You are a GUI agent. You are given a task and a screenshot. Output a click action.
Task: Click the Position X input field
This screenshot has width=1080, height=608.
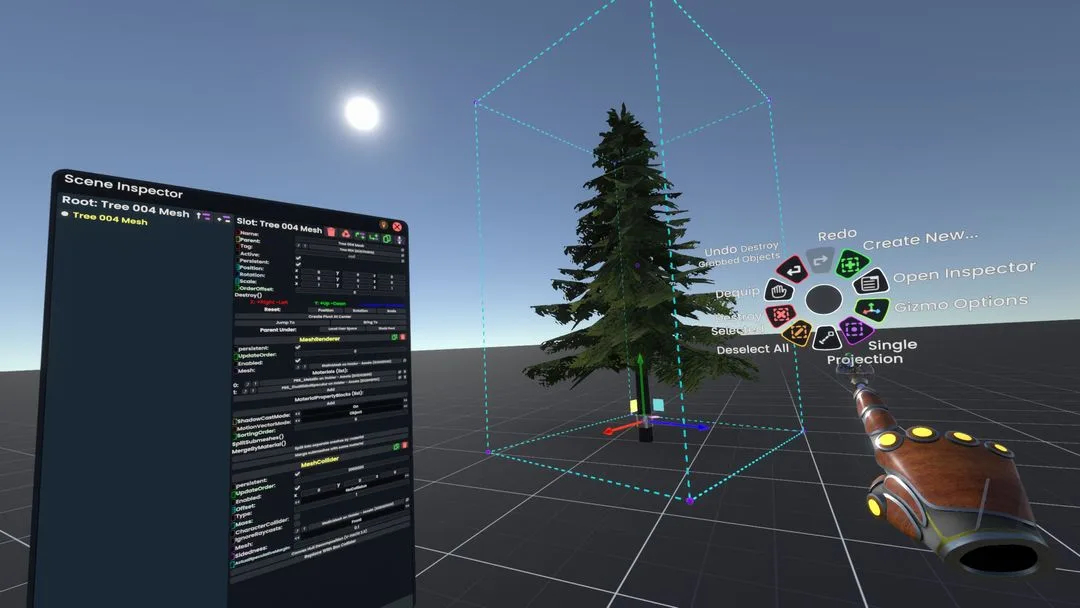pos(318,272)
